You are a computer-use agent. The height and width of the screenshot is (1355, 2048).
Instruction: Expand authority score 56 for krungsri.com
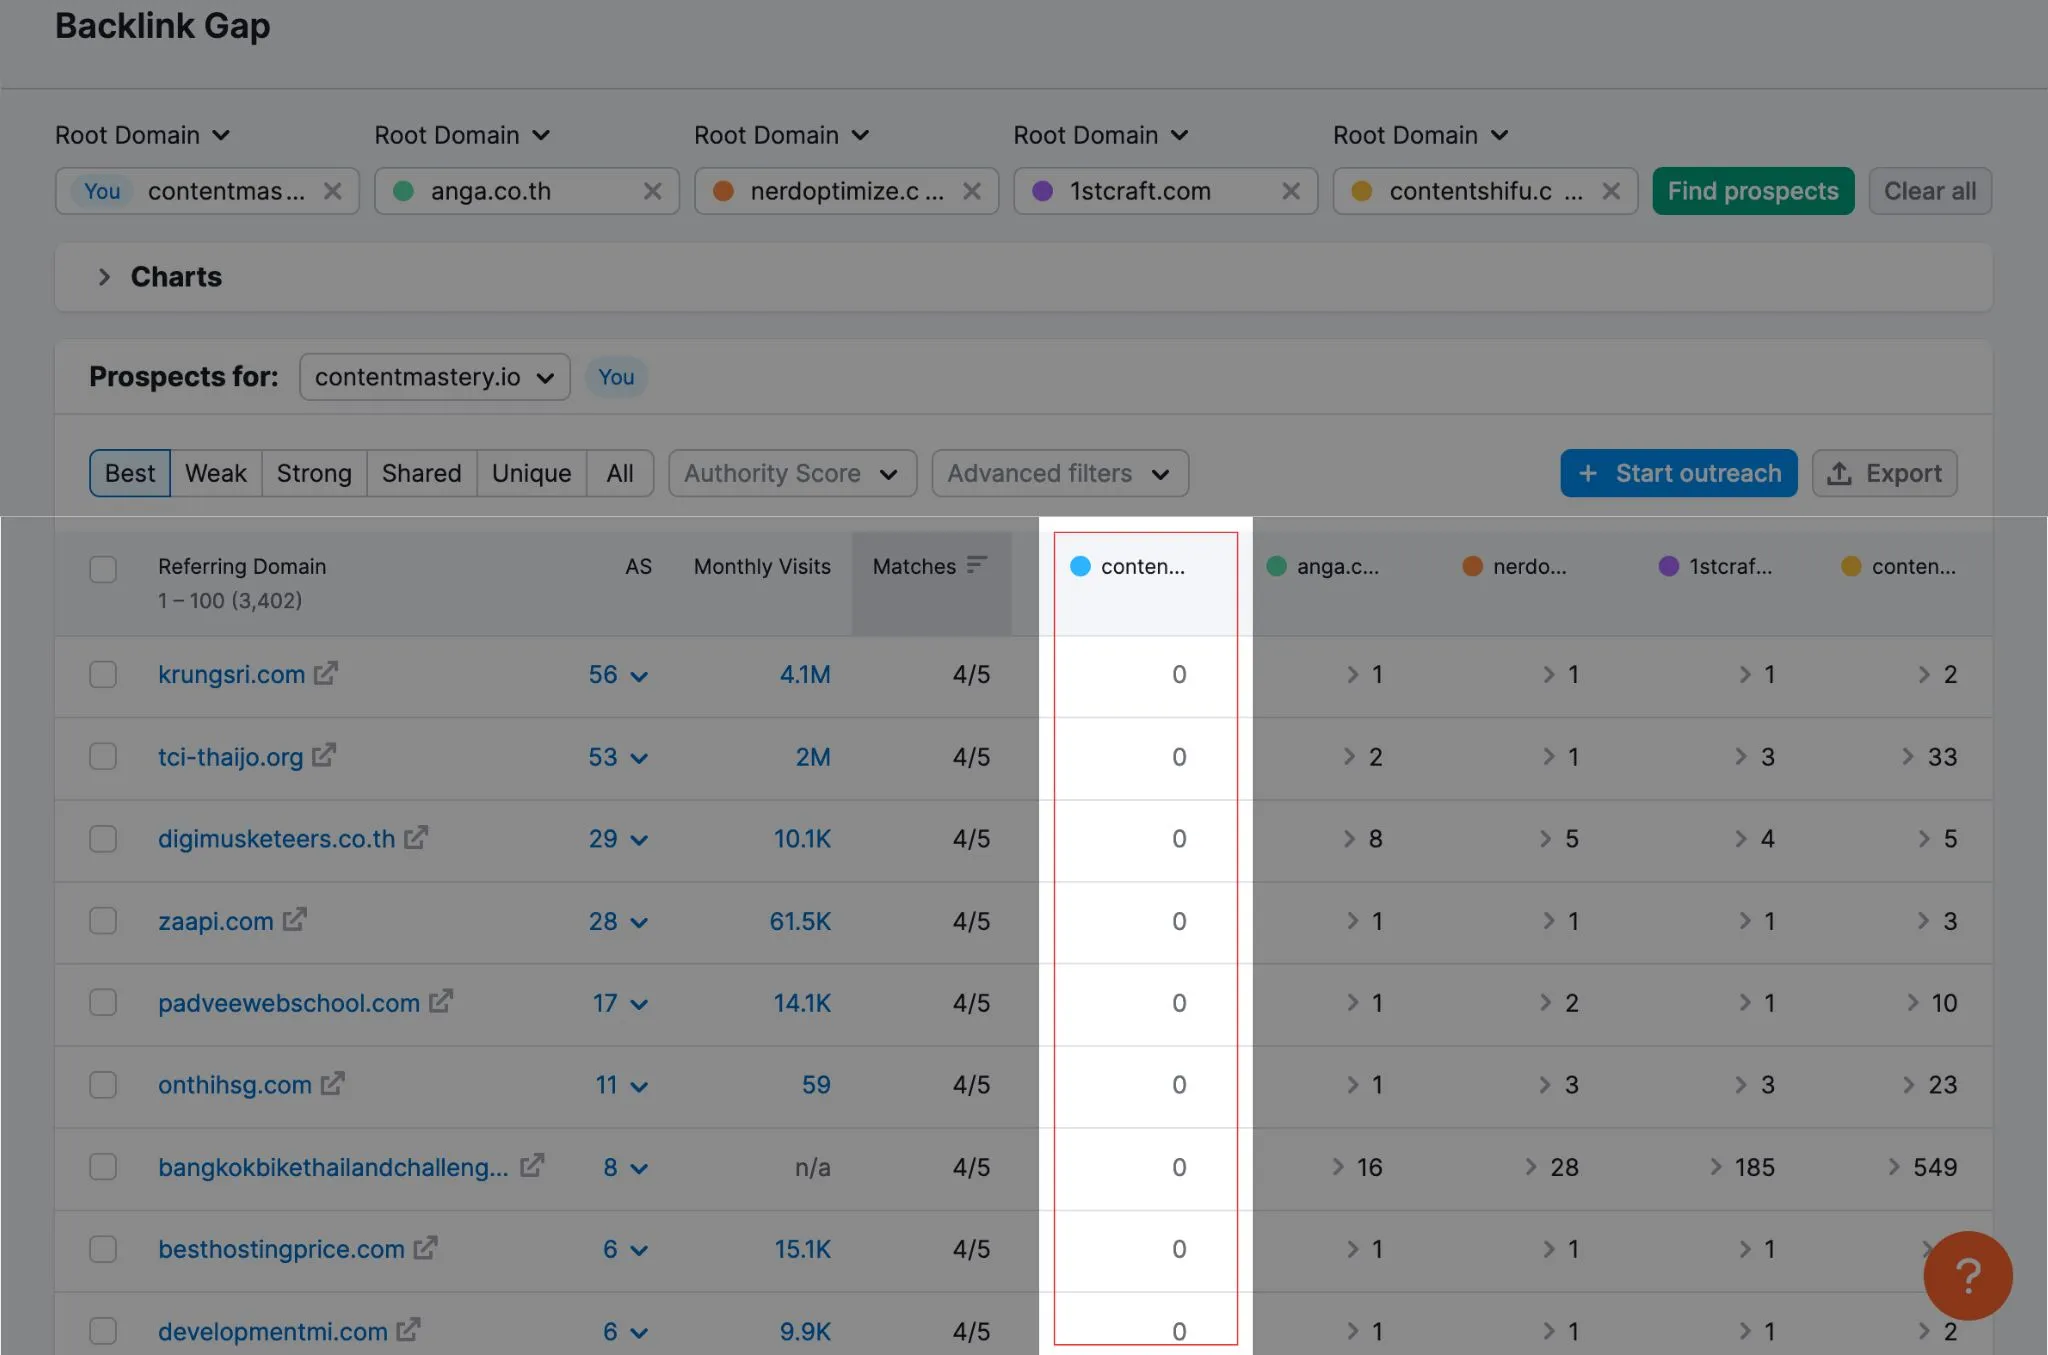[x=618, y=675]
